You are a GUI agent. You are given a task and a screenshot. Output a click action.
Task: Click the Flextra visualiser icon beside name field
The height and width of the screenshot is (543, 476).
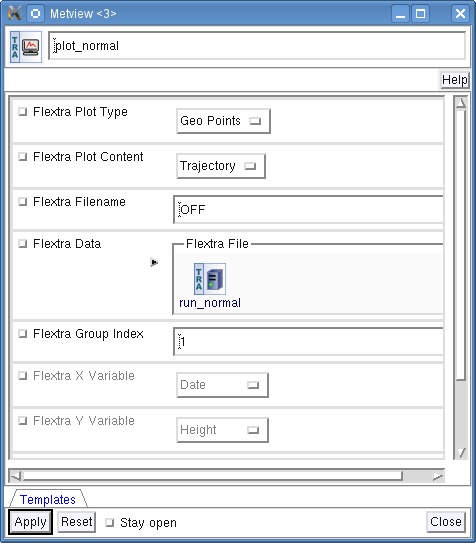tap(26, 47)
